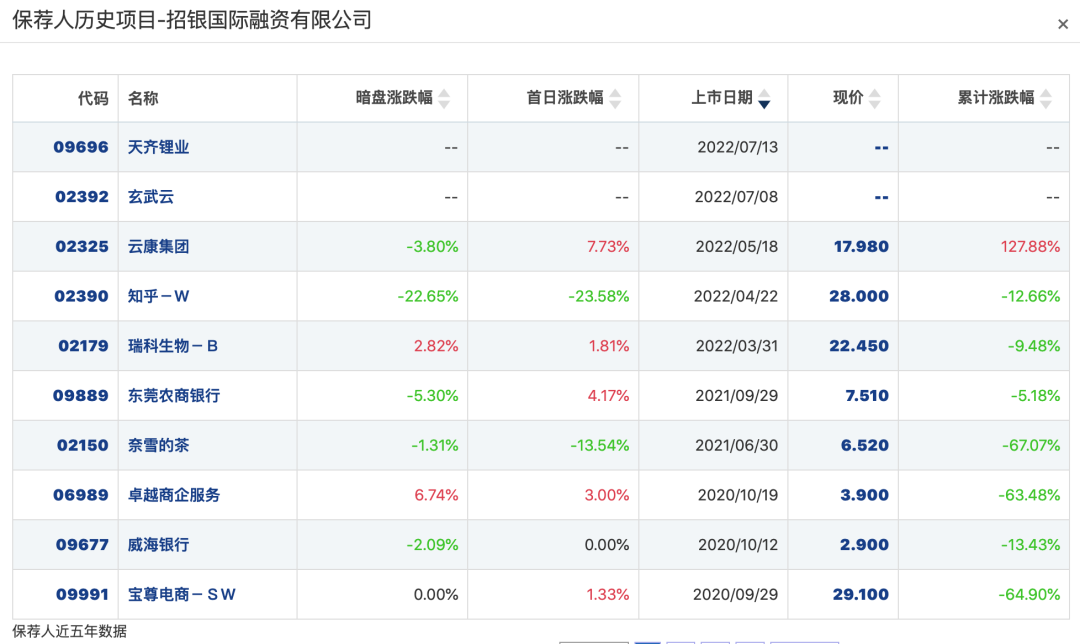Open stock code 02179

pos(83,346)
